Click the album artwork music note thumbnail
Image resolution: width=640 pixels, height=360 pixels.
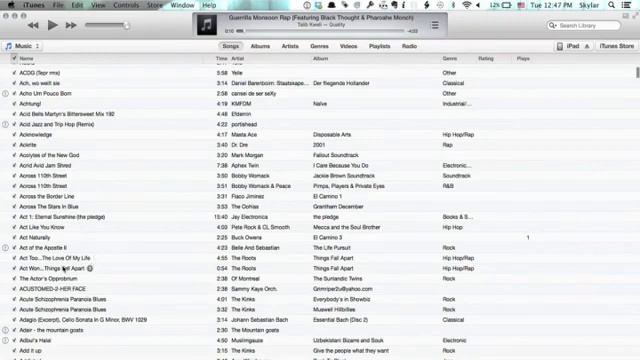click(207, 25)
